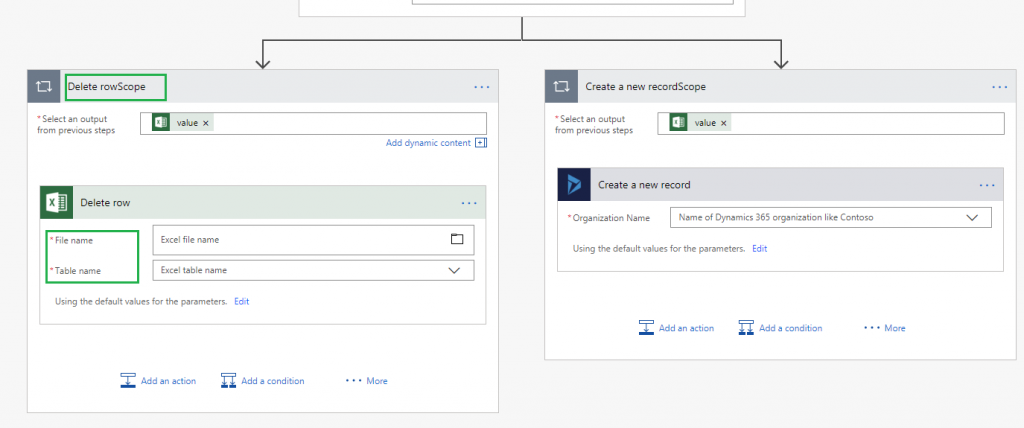Click the Excel file name input field
The height and width of the screenshot is (428, 1024).
pyautogui.click(x=300, y=240)
